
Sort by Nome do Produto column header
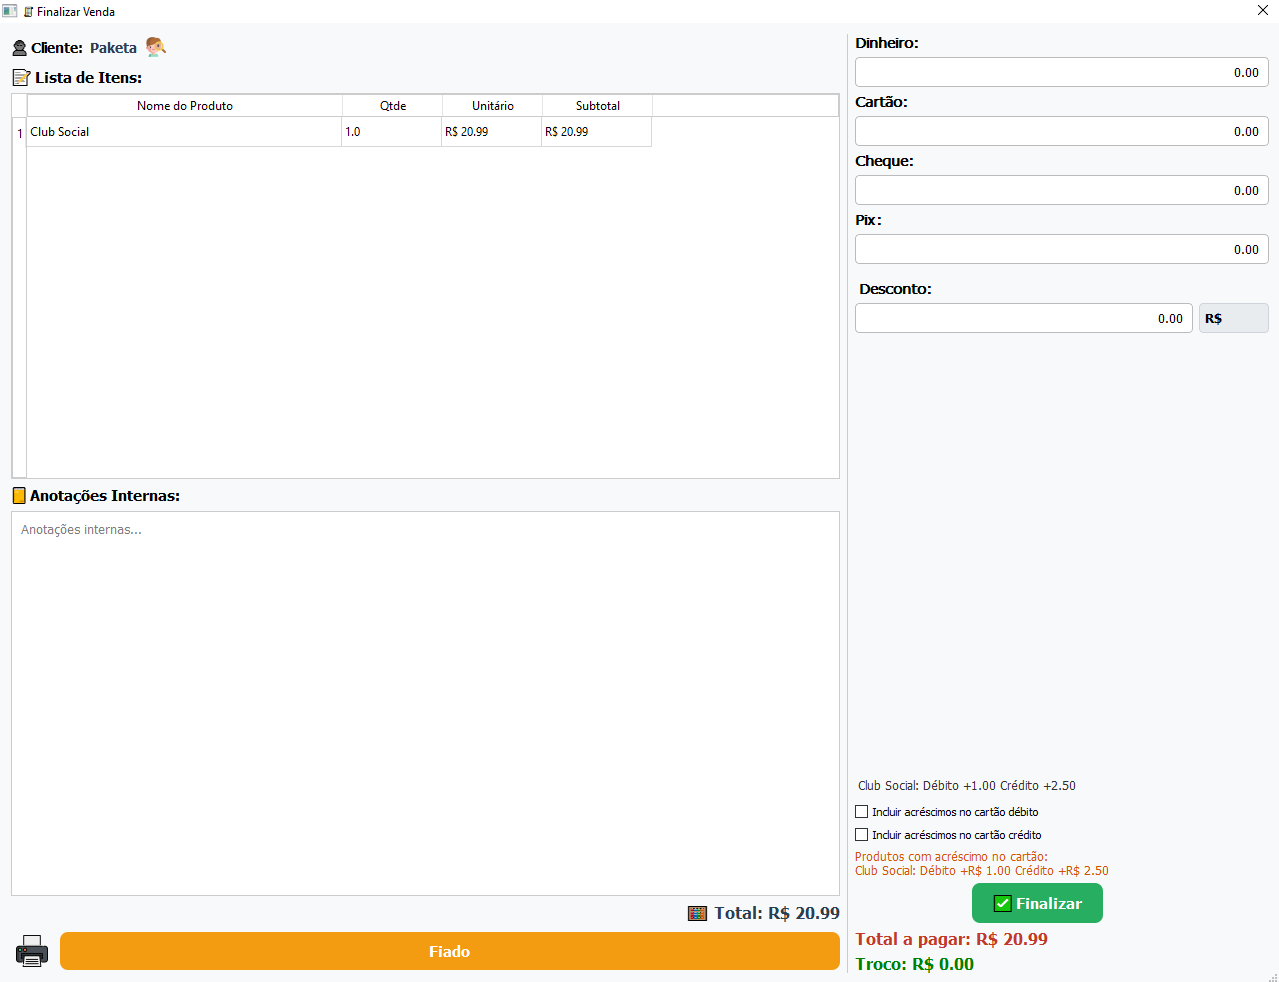click(184, 106)
